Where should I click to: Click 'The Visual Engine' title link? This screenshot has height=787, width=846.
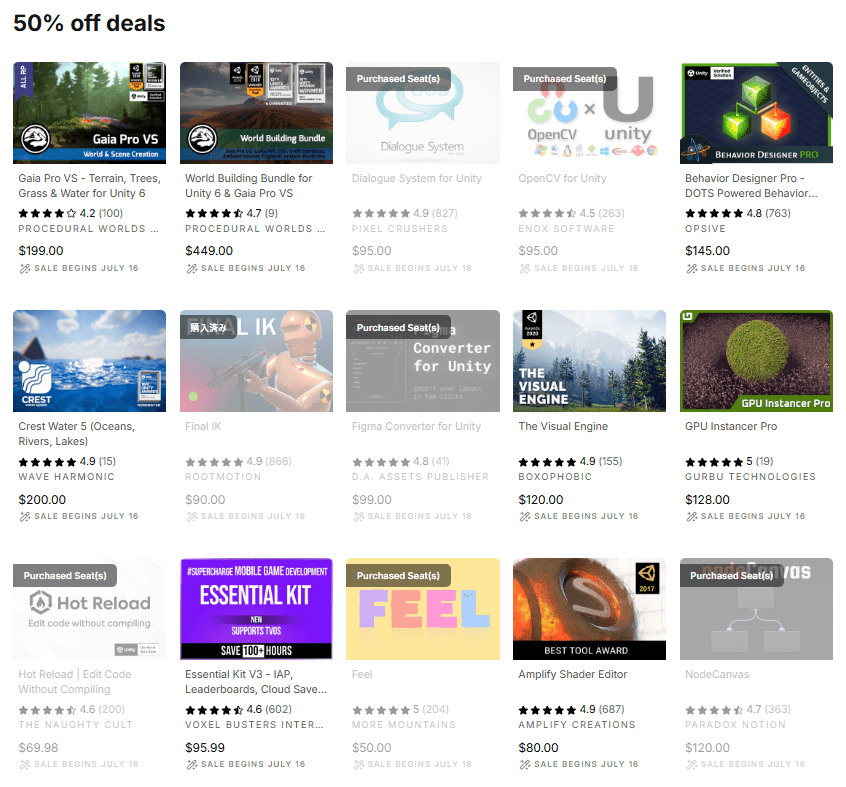pos(563,427)
